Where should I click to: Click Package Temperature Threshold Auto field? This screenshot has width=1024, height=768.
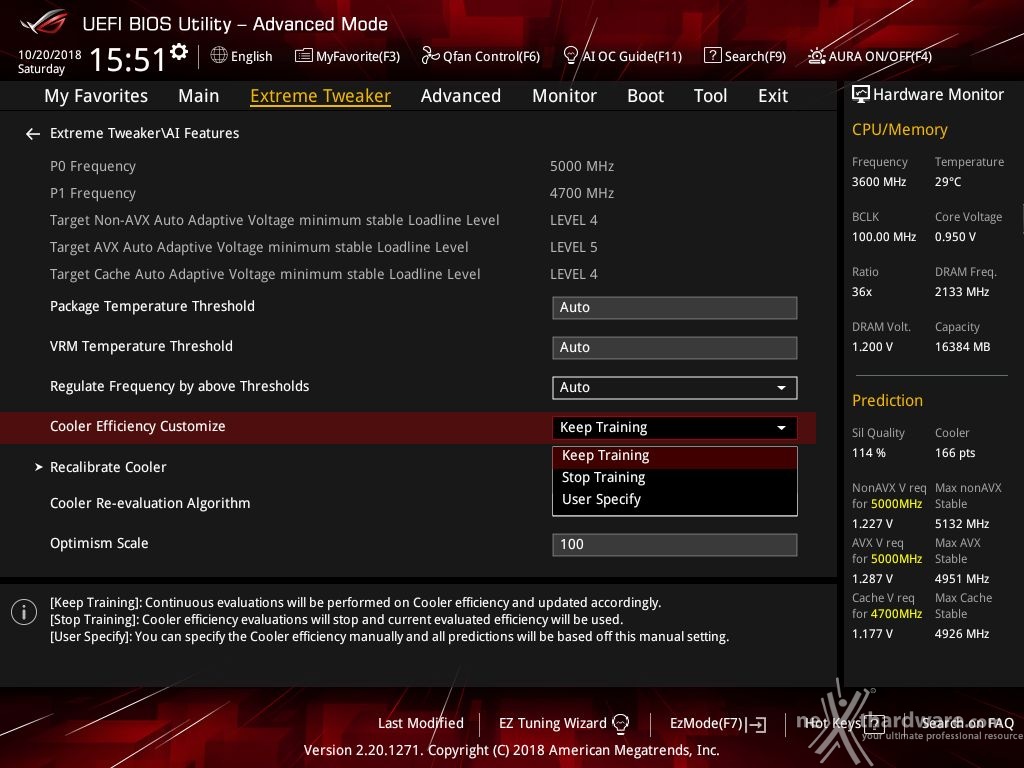pyautogui.click(x=675, y=308)
